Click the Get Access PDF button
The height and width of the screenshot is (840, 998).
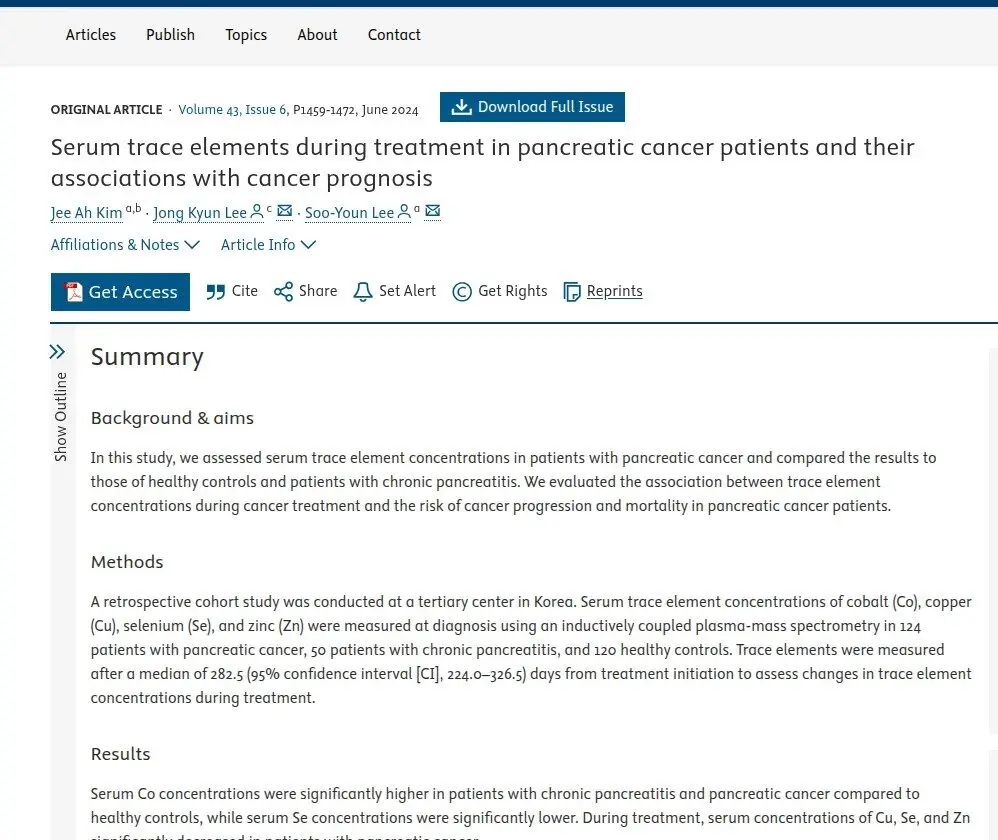click(120, 292)
